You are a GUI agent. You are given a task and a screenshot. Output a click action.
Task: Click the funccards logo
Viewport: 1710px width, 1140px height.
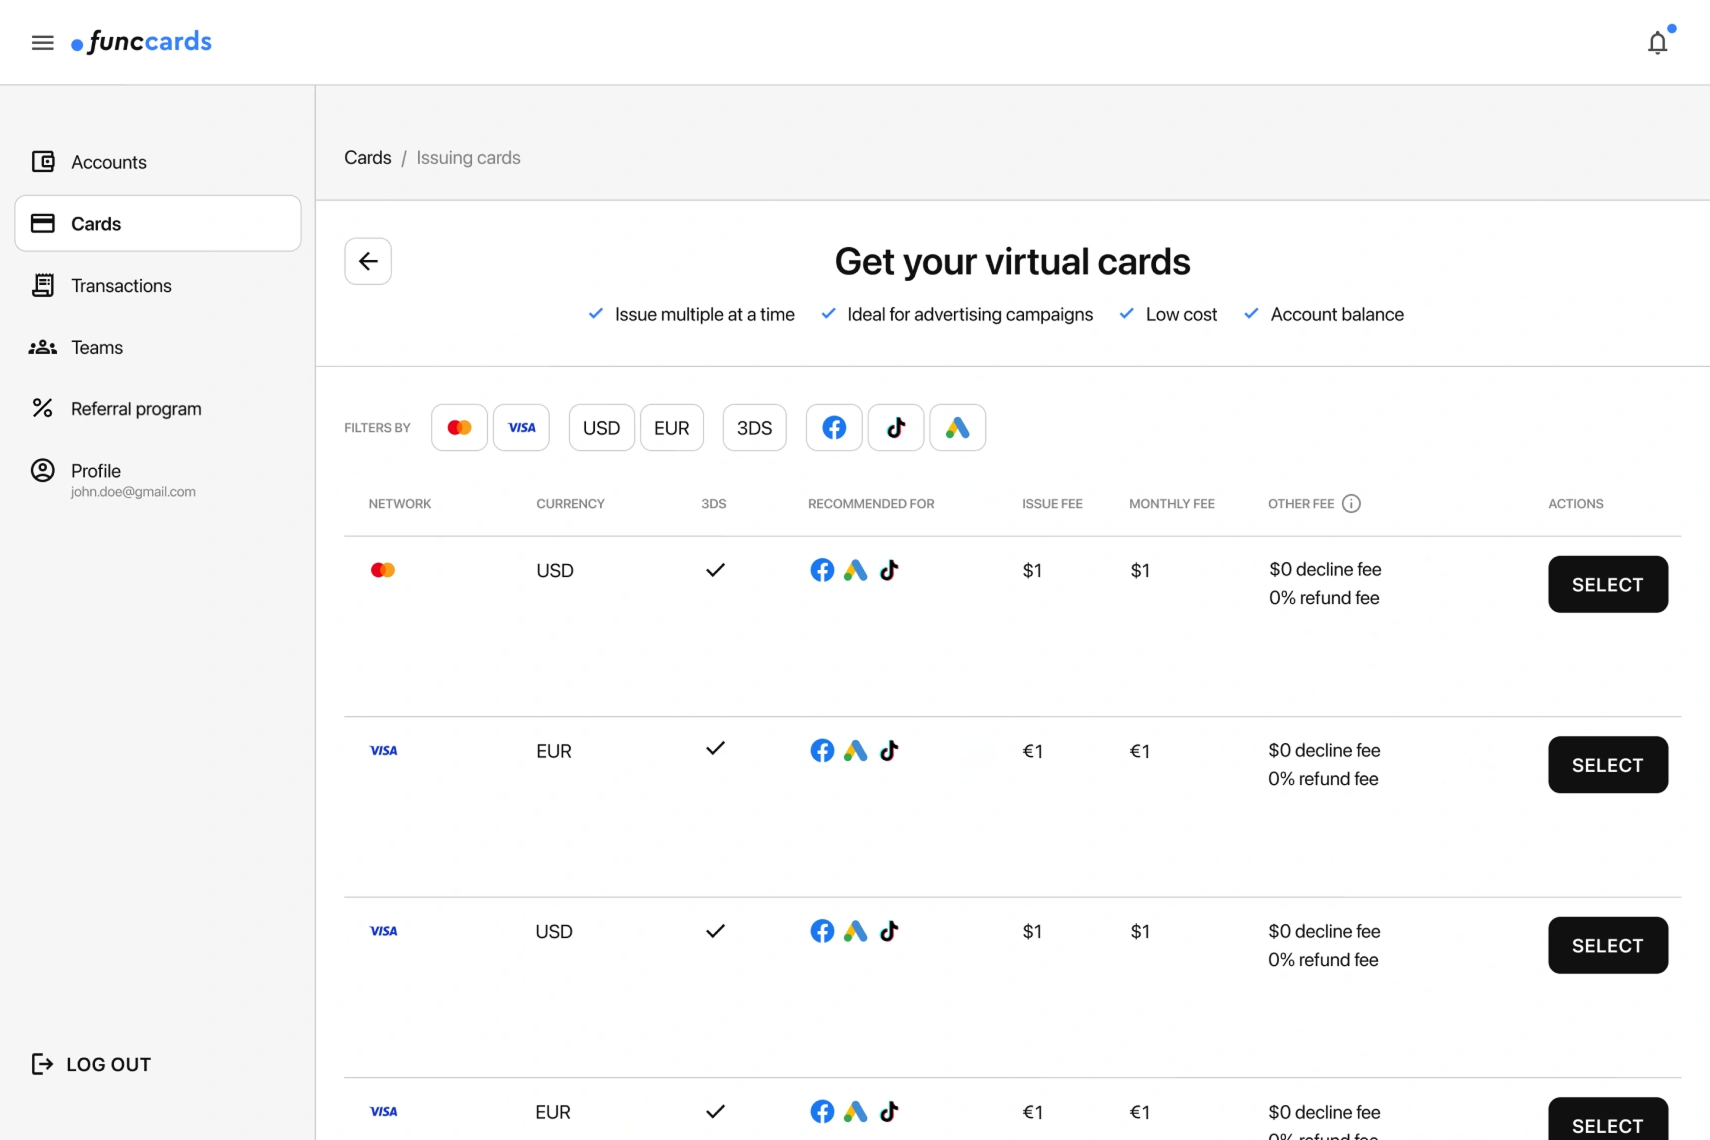[142, 42]
